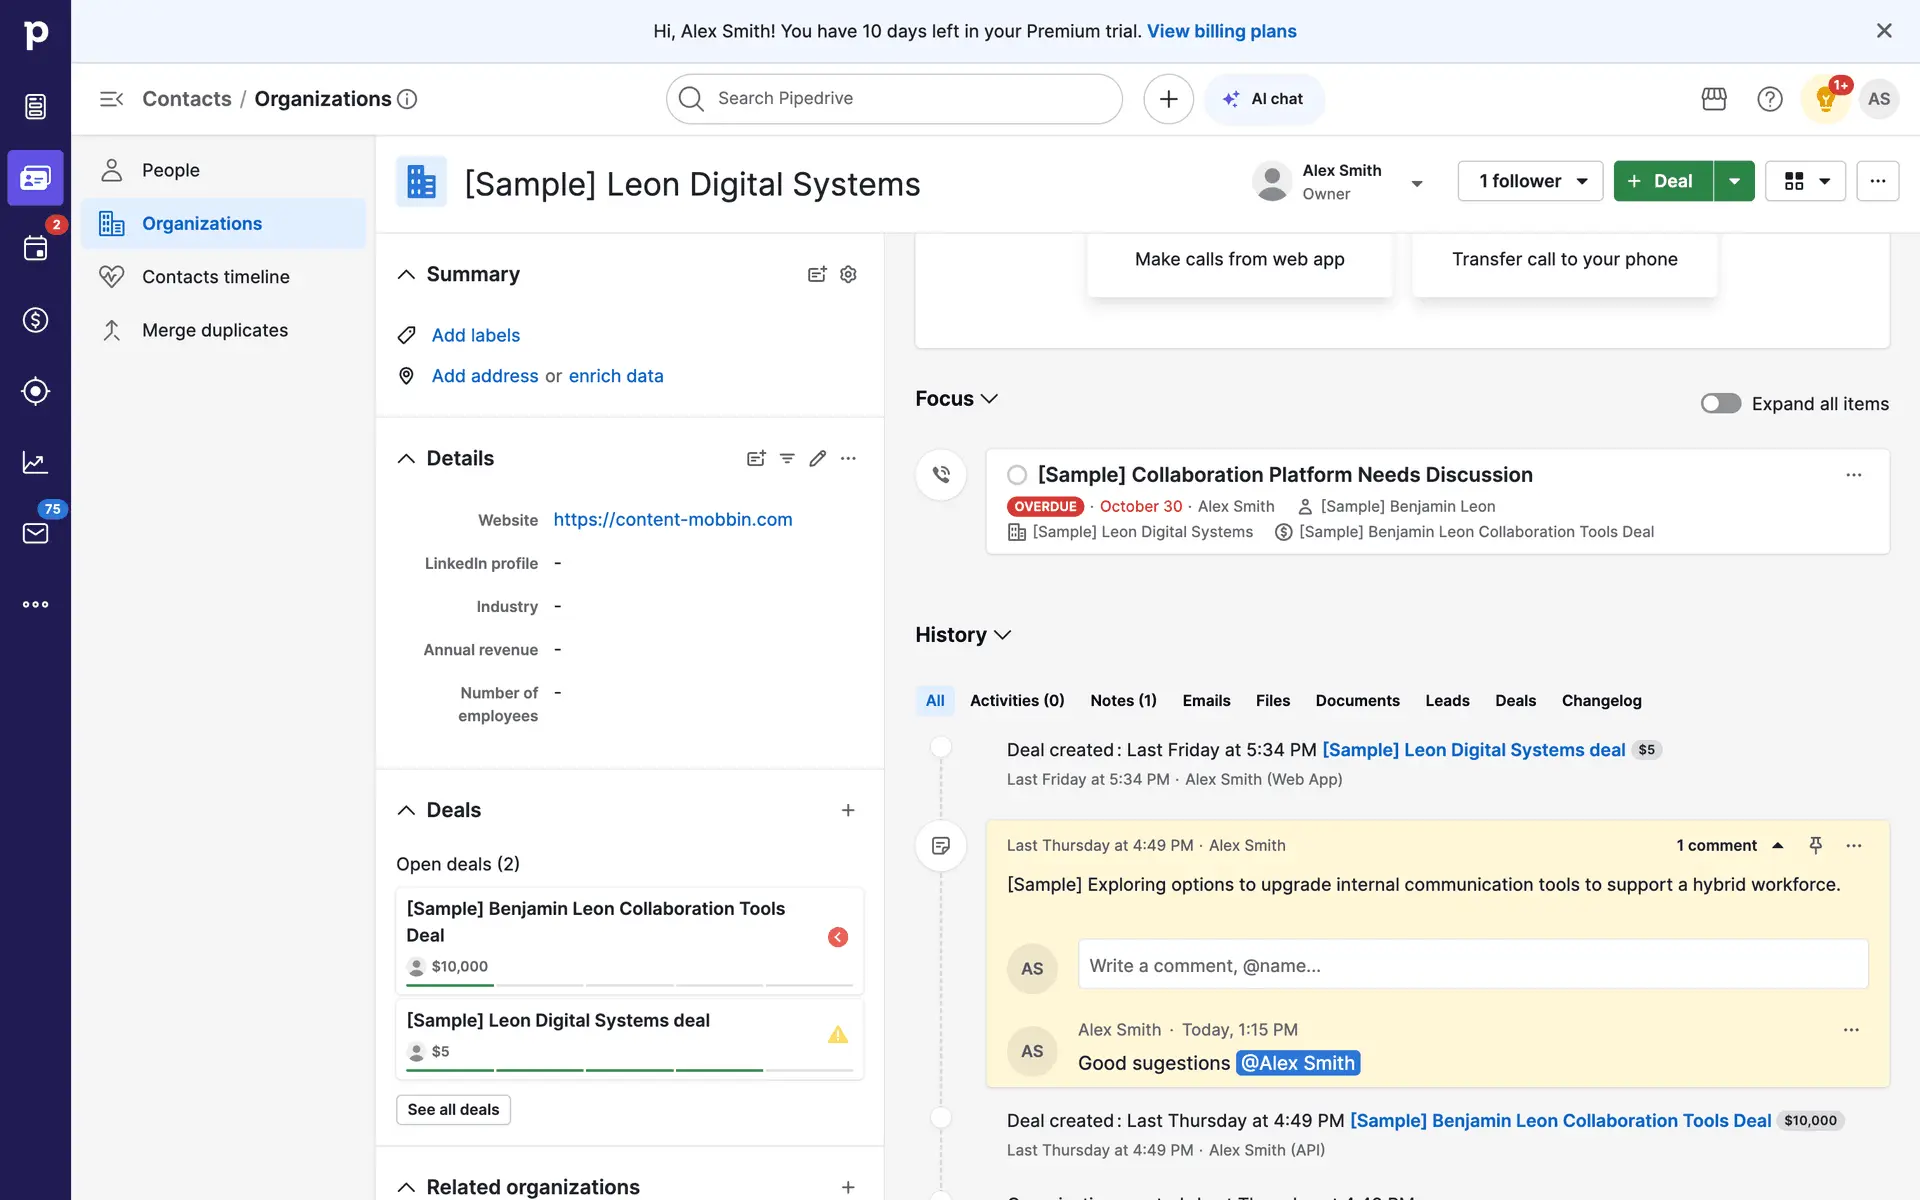
Task: Click the Write a comment input field
Action: [1472, 965]
